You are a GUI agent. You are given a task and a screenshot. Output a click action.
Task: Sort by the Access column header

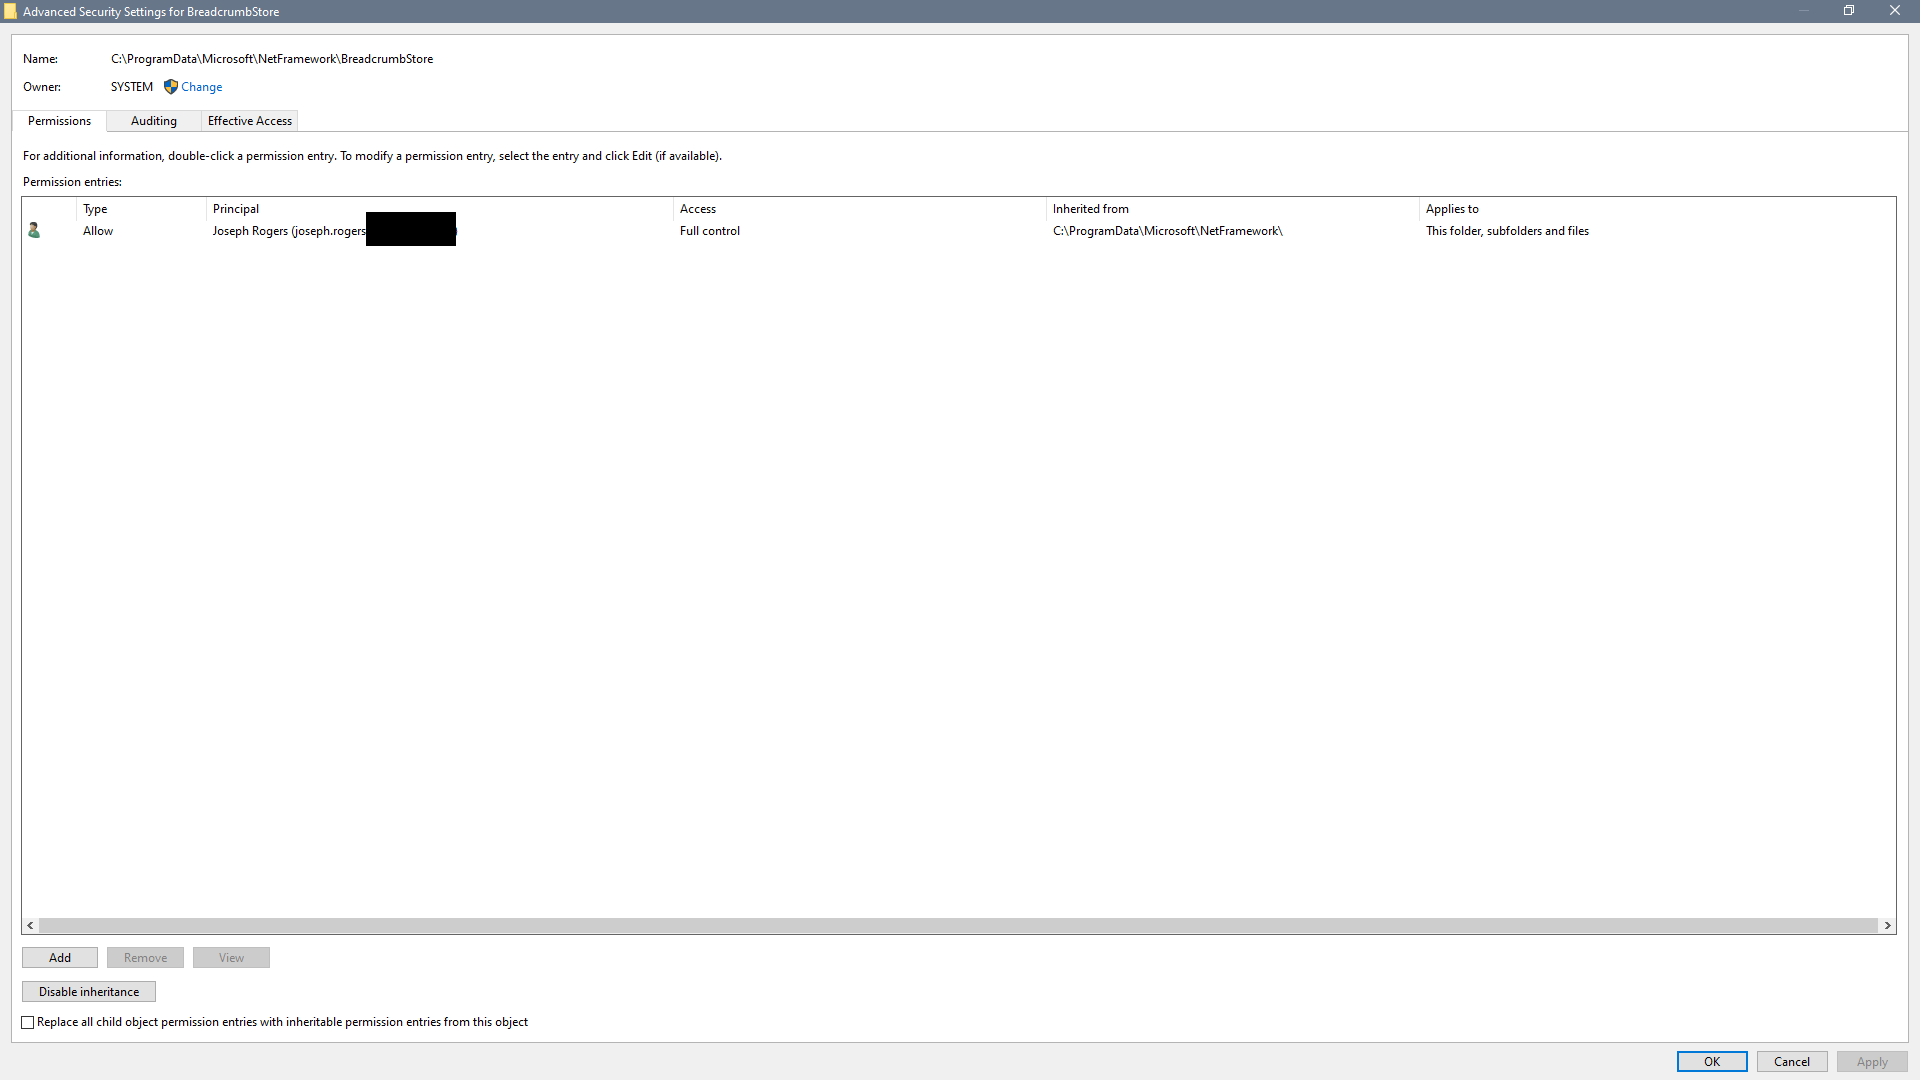tap(698, 209)
